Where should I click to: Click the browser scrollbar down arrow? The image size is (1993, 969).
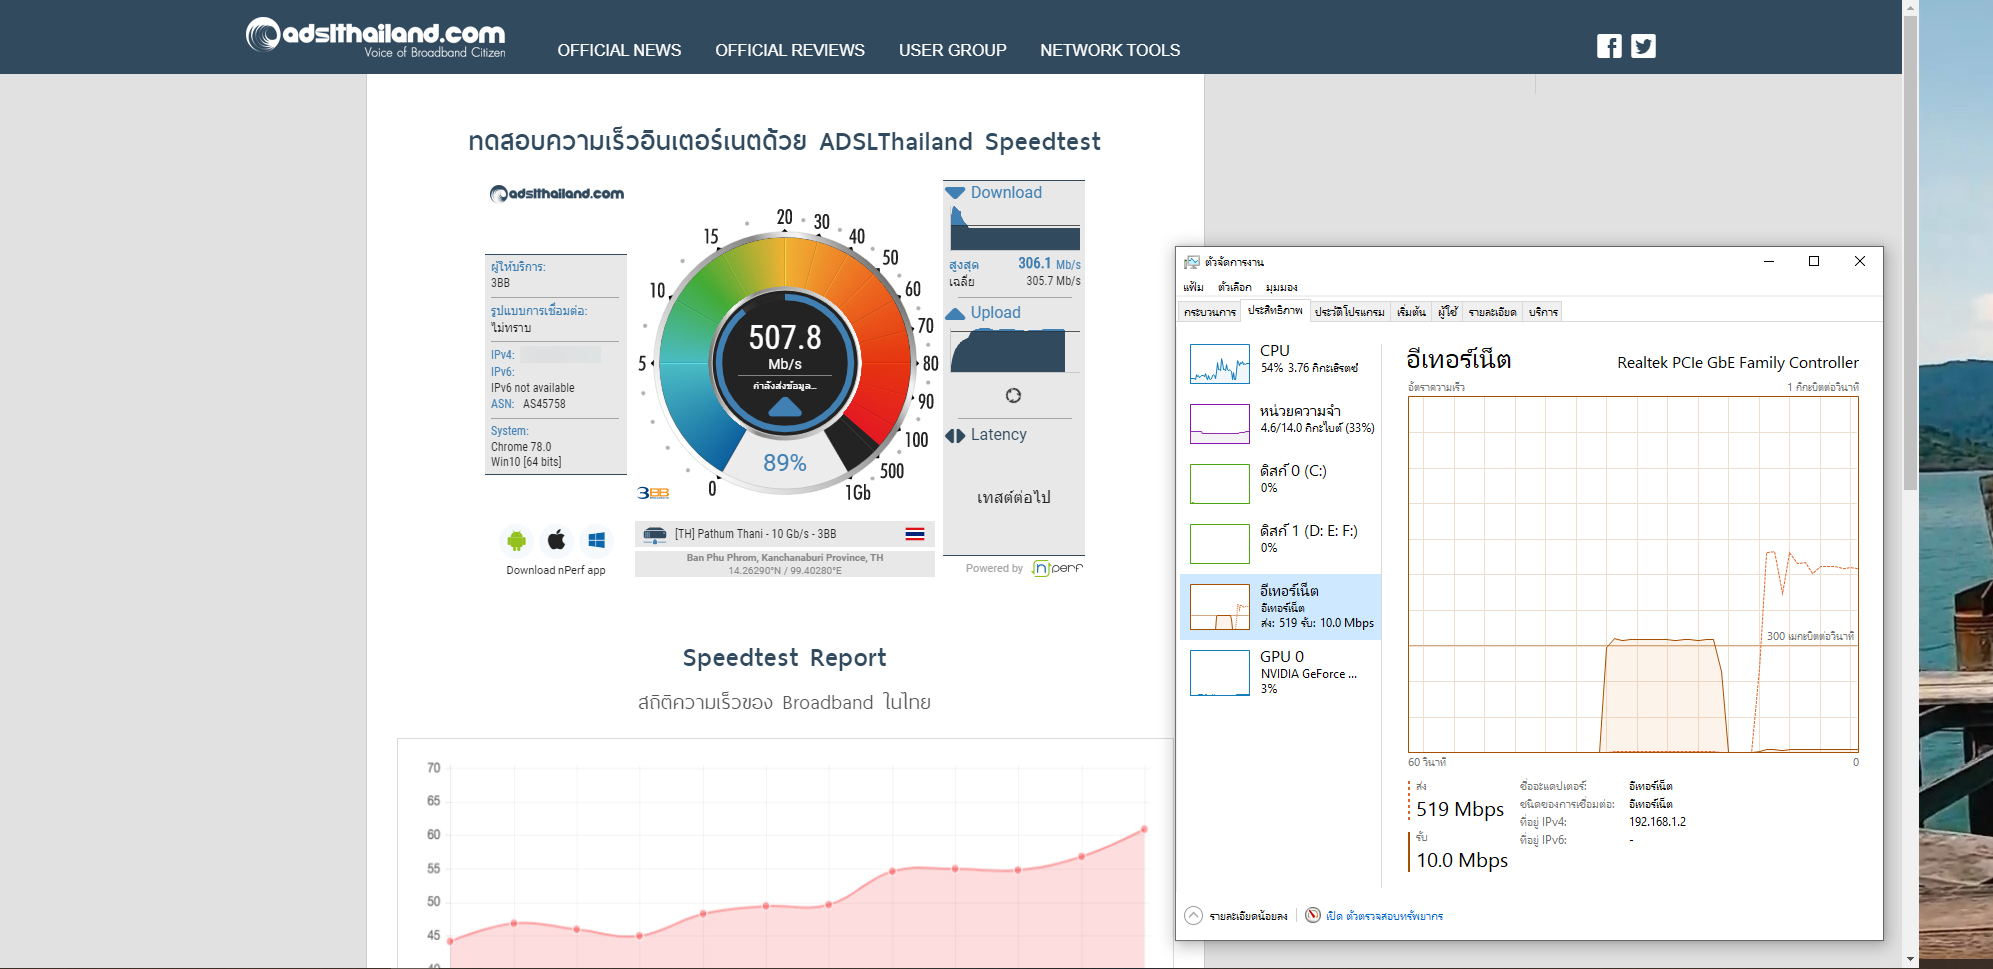tap(1910, 959)
